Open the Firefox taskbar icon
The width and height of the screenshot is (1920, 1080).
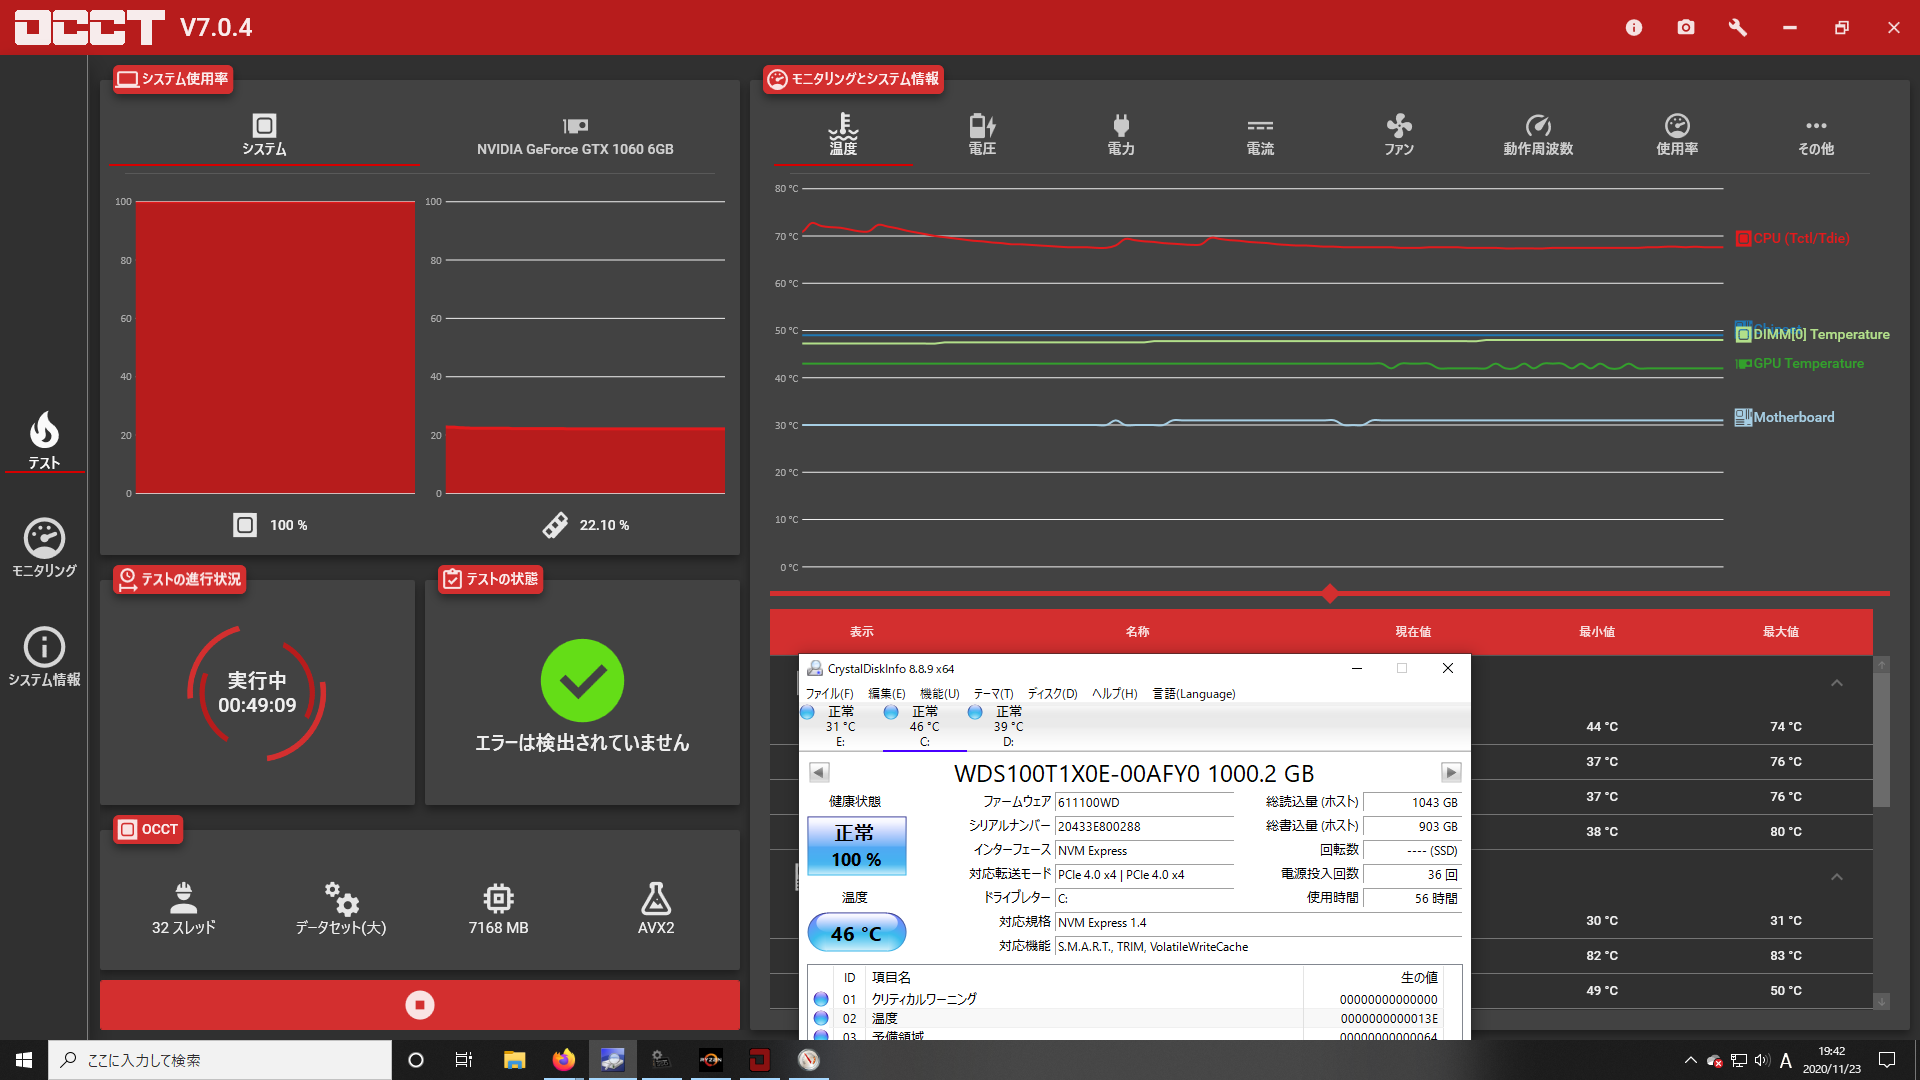point(564,1060)
